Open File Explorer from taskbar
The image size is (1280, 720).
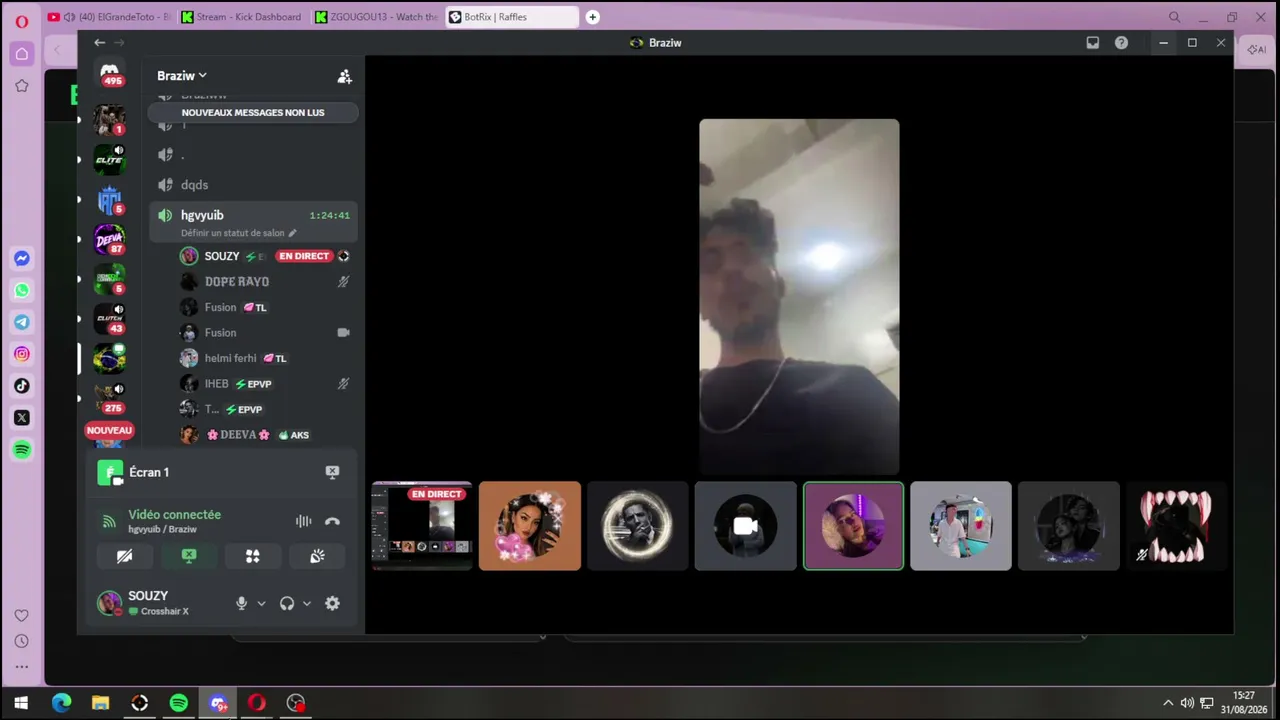tap(100, 703)
